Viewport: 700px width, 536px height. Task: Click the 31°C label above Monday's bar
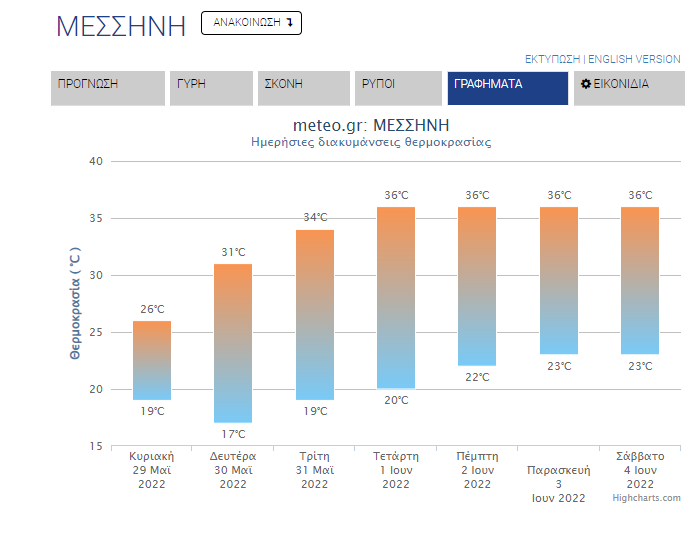(x=233, y=252)
